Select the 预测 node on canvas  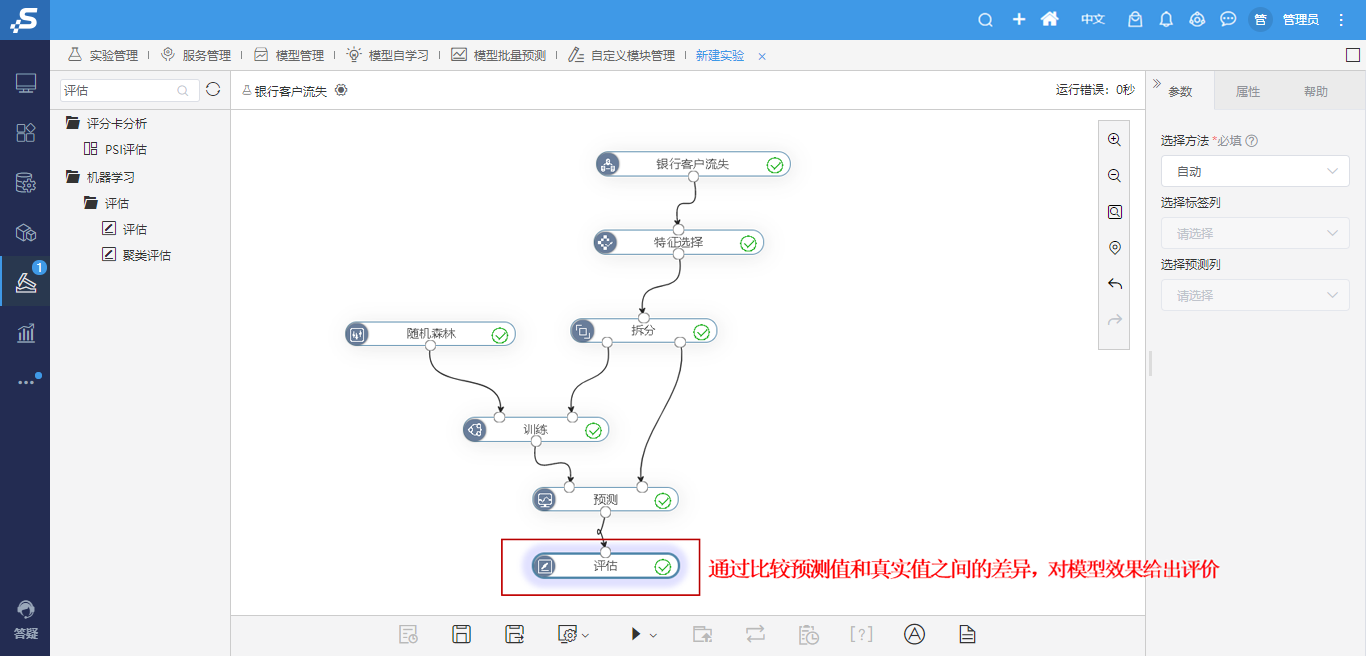click(x=605, y=499)
